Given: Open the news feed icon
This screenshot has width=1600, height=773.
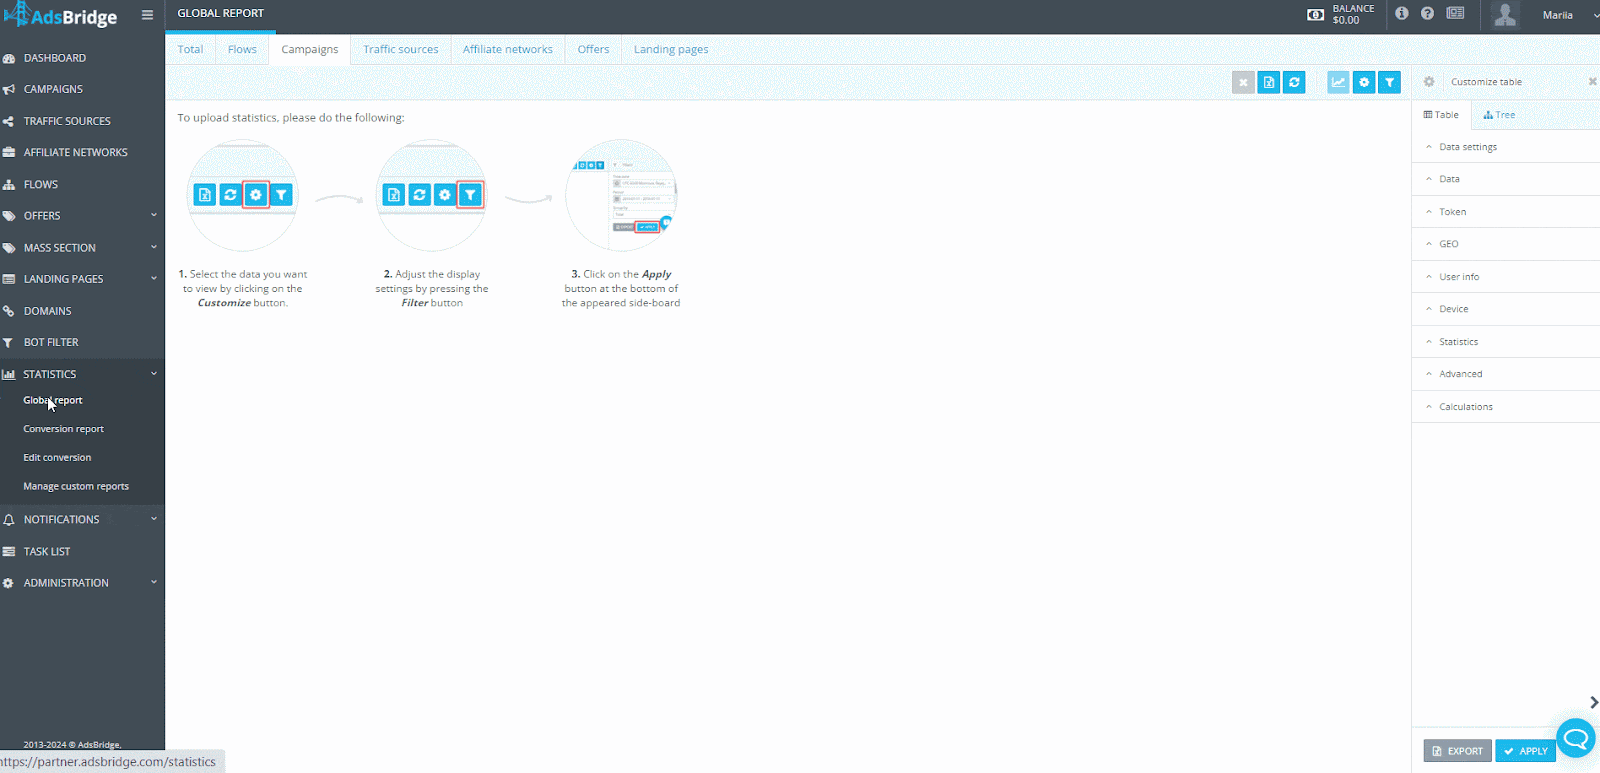Looking at the screenshot, I should (1455, 13).
